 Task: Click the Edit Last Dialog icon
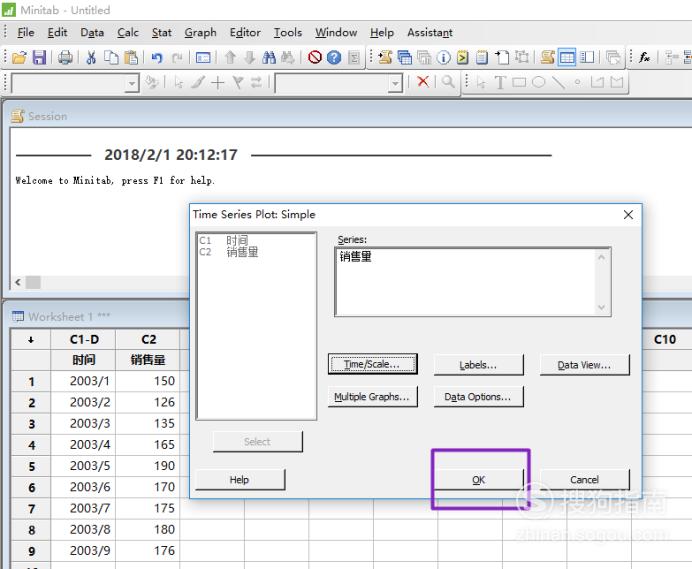click(203, 57)
